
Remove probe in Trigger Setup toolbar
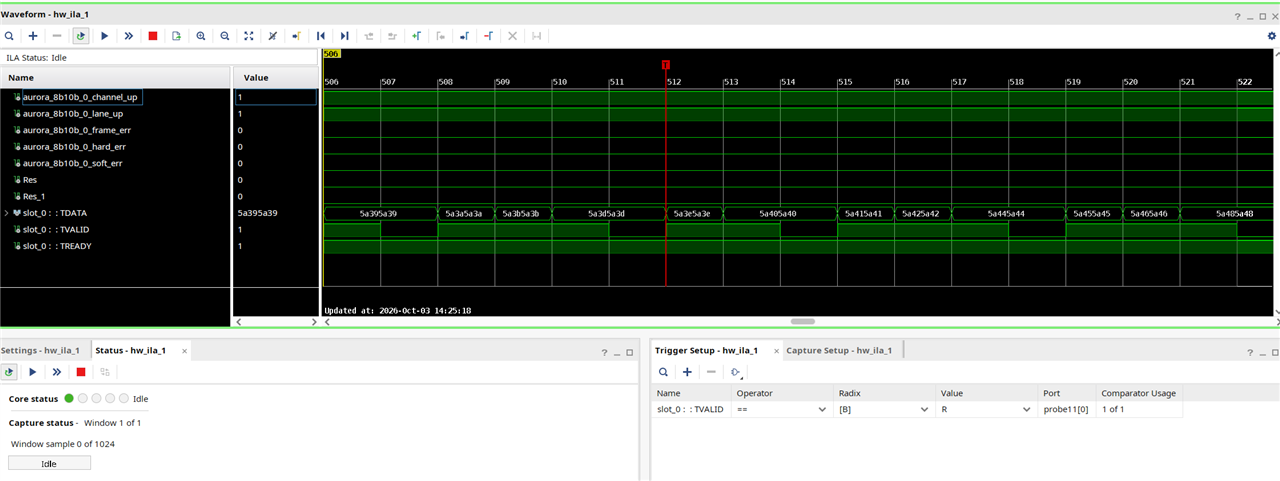[x=711, y=372]
